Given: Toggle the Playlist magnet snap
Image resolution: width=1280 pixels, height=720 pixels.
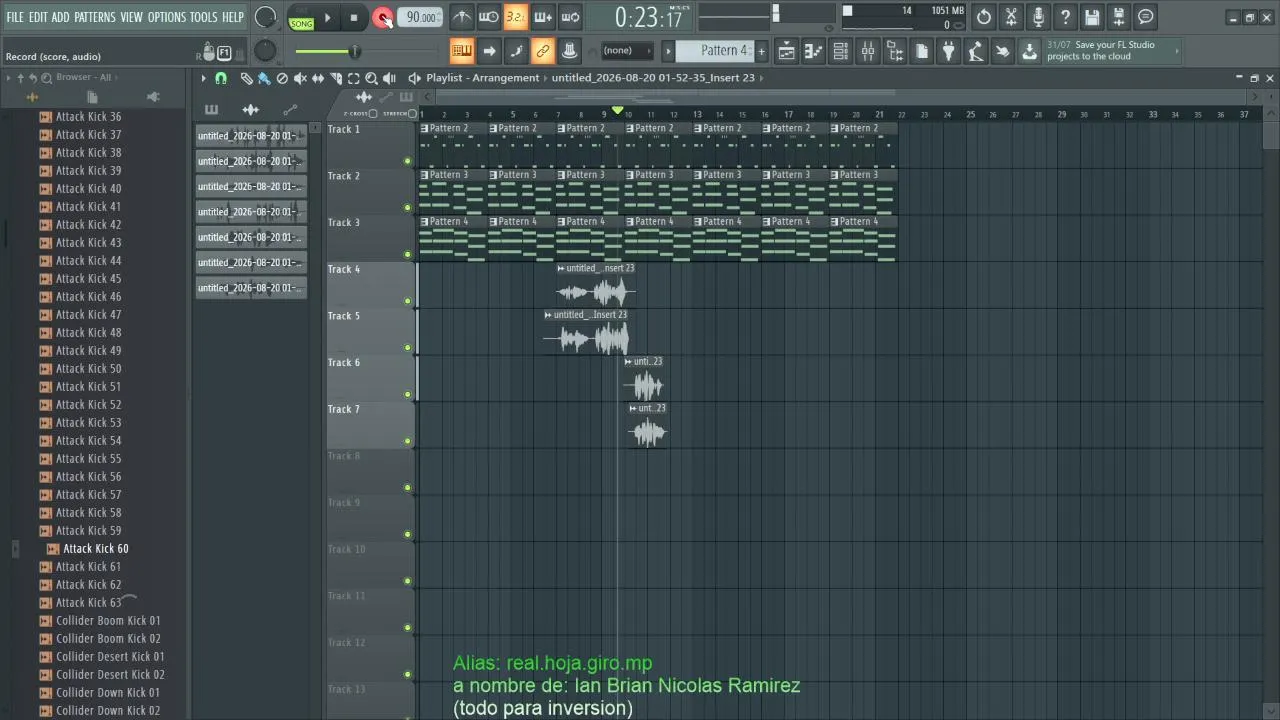Looking at the screenshot, I should click(221, 78).
